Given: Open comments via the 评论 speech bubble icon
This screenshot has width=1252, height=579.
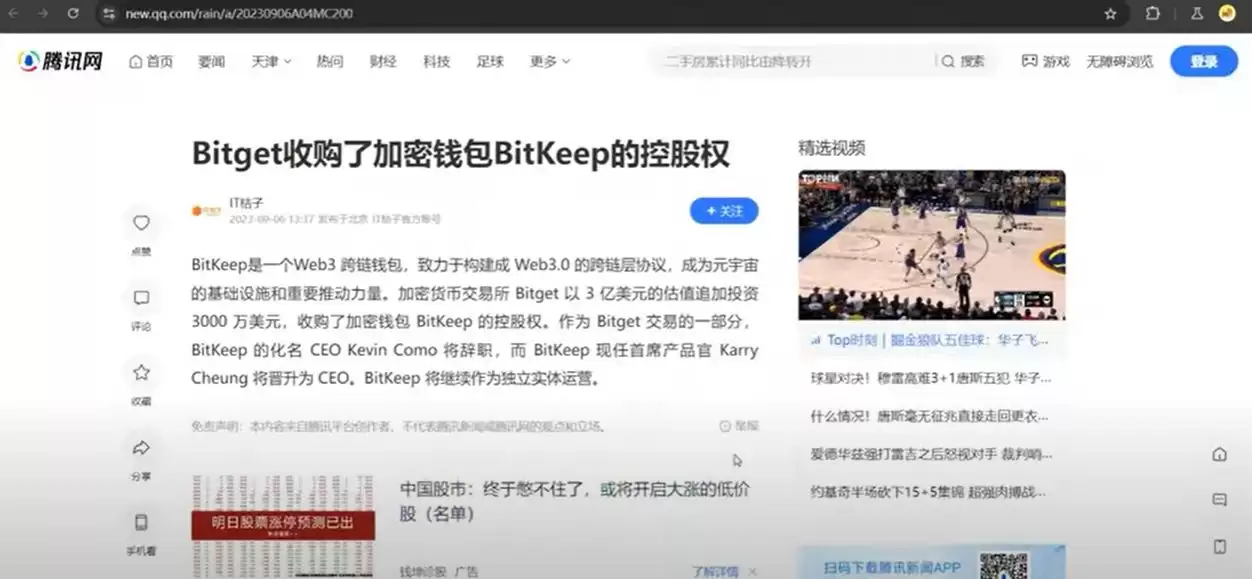Looking at the screenshot, I should (x=141, y=298).
